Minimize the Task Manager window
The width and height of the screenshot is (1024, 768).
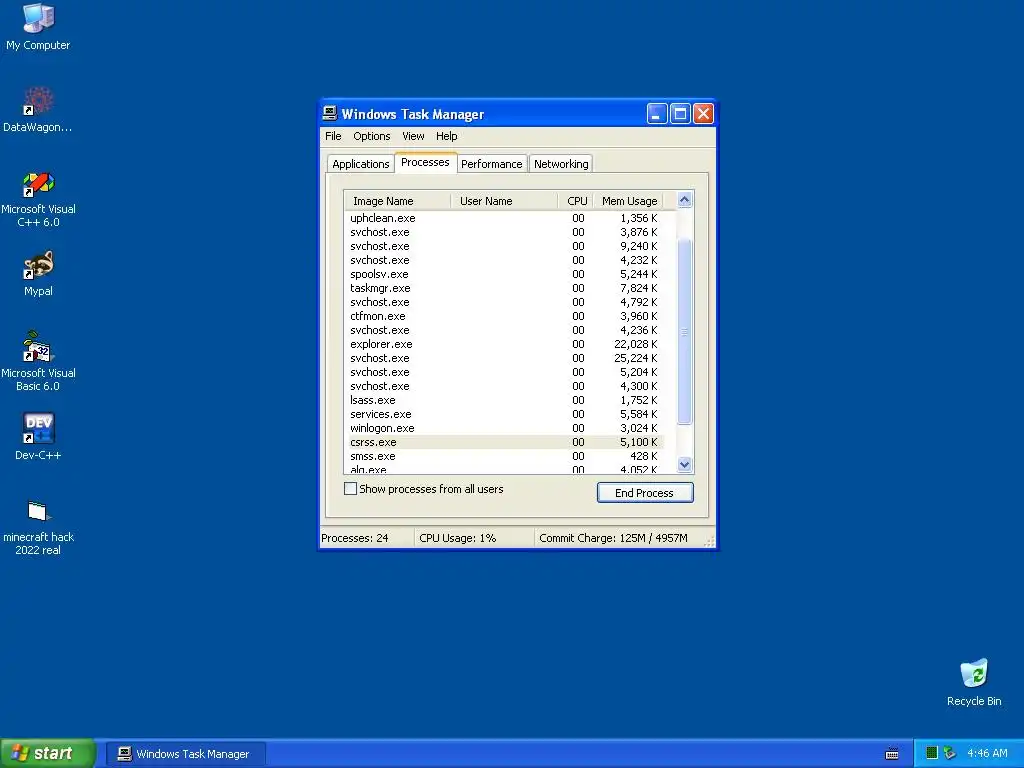click(657, 114)
